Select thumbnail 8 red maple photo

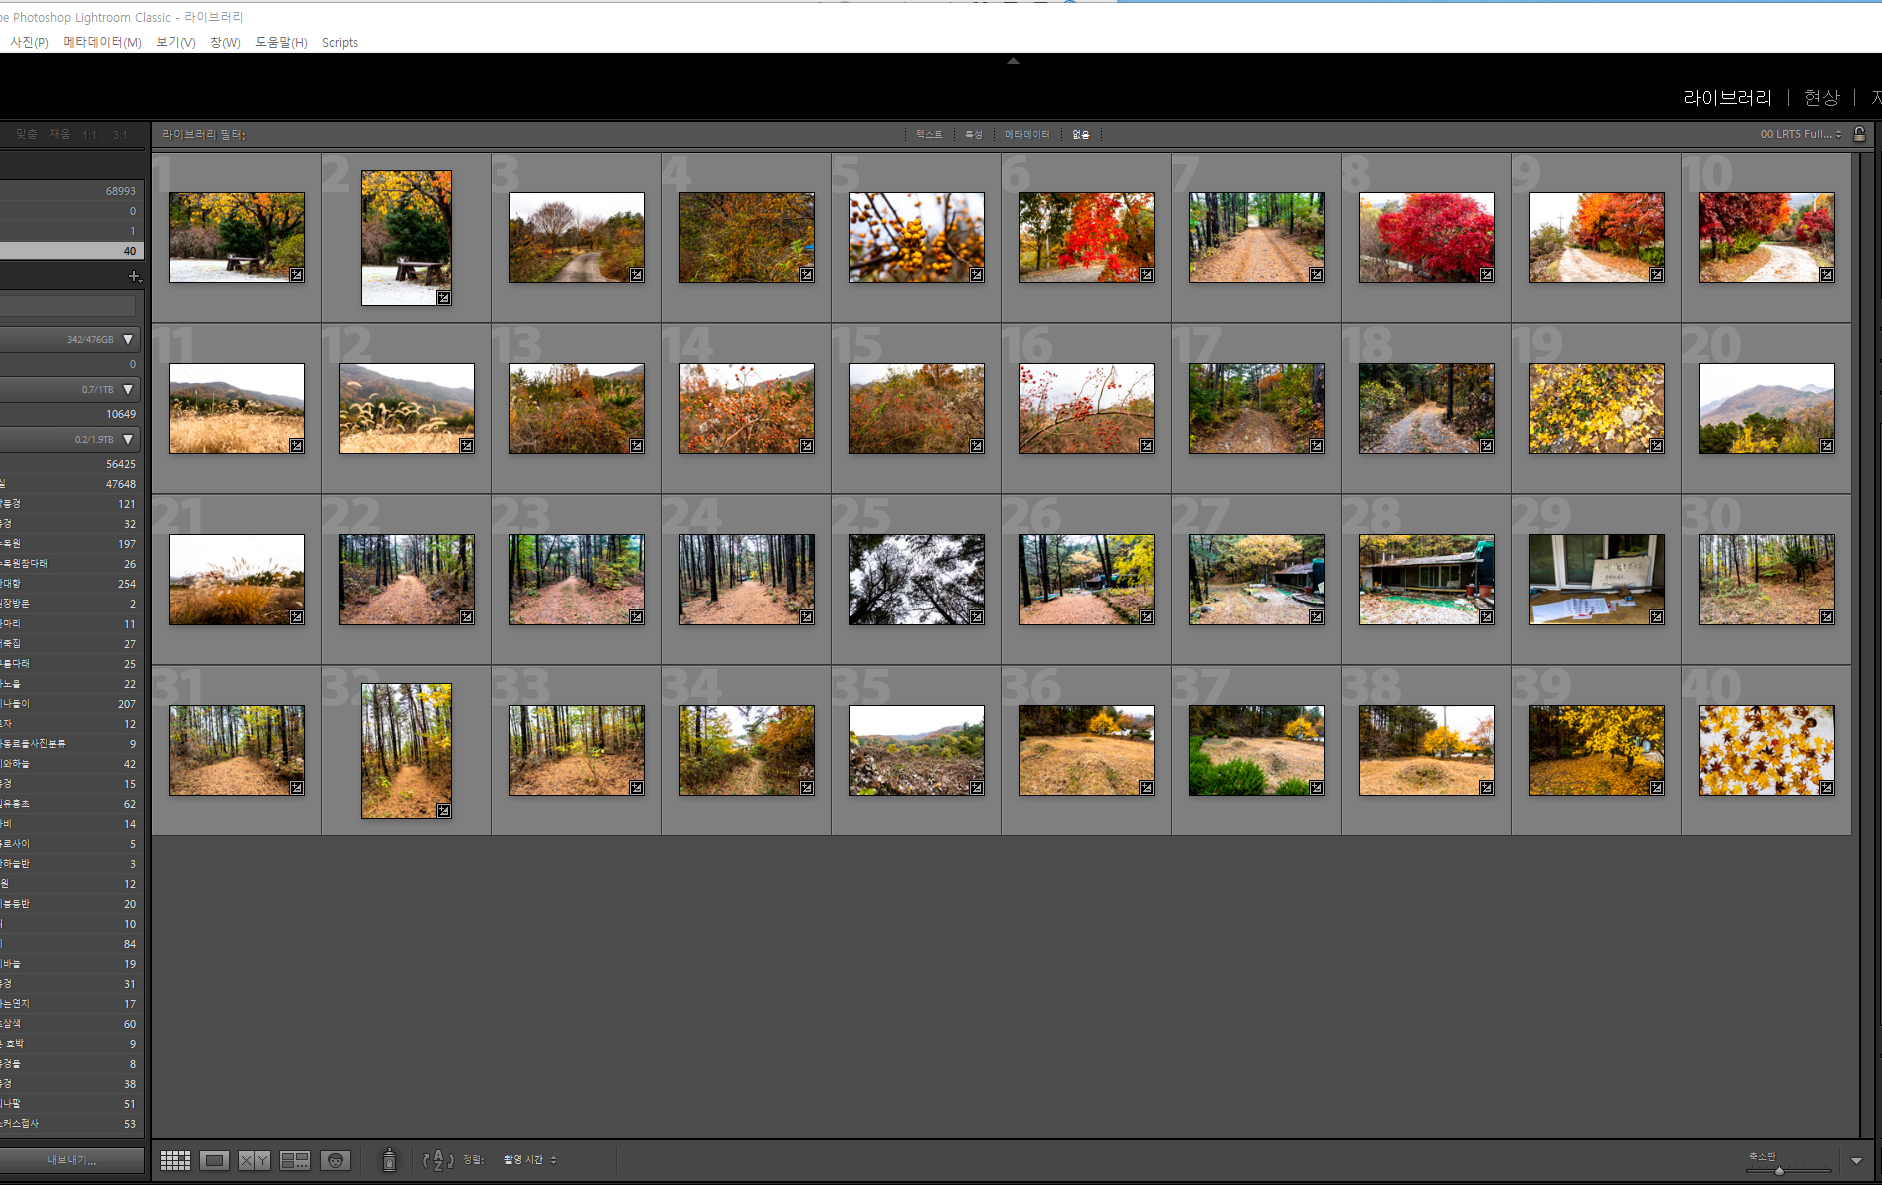[1426, 237]
